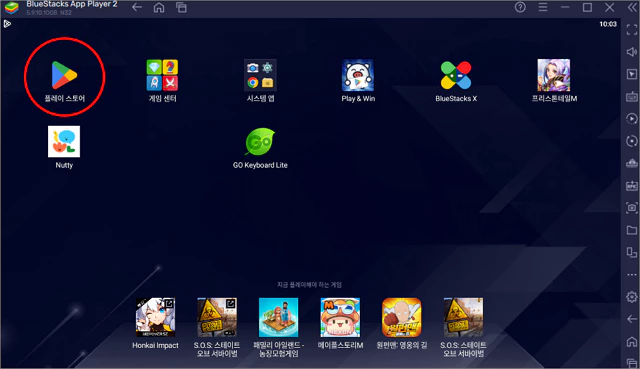This screenshot has width=640, height=369.
Task: Take a screenshot with sidebar camera icon
Action: click(631, 208)
